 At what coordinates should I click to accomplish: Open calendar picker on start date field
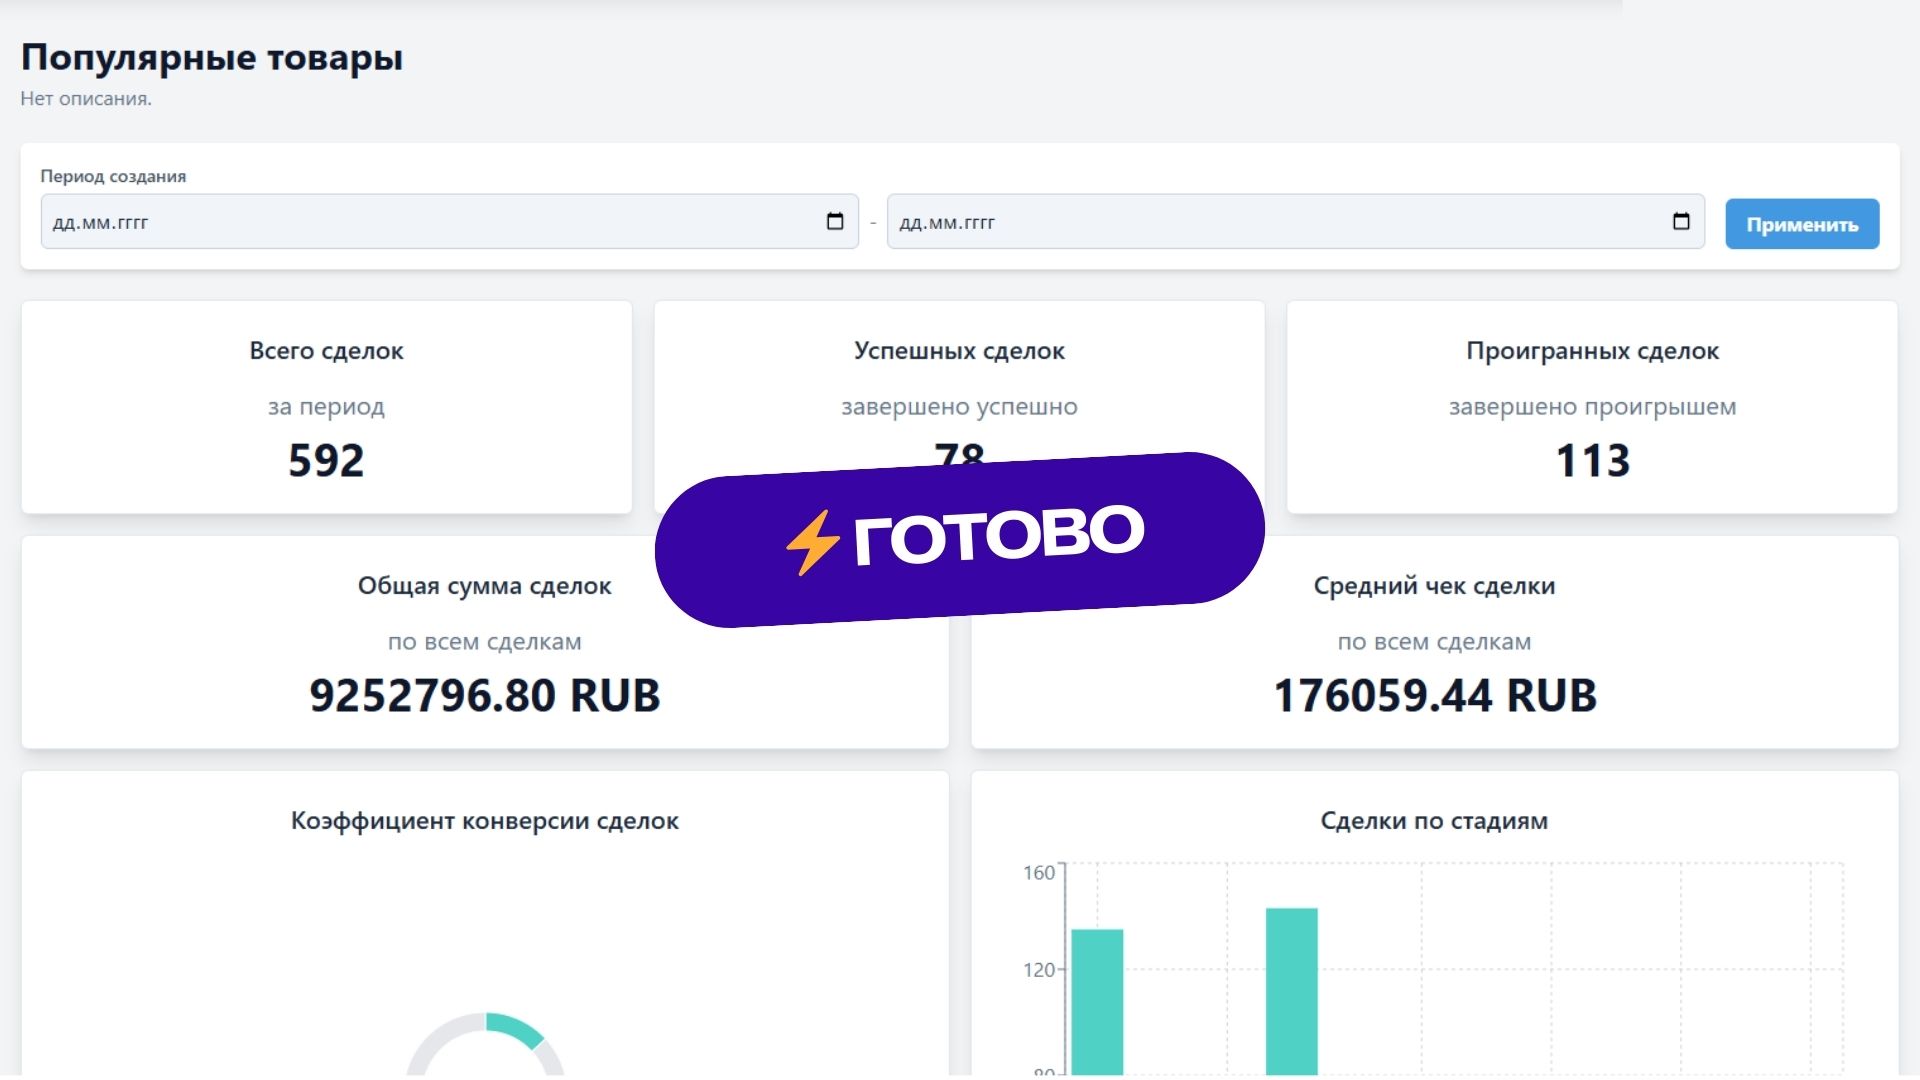[x=835, y=222]
